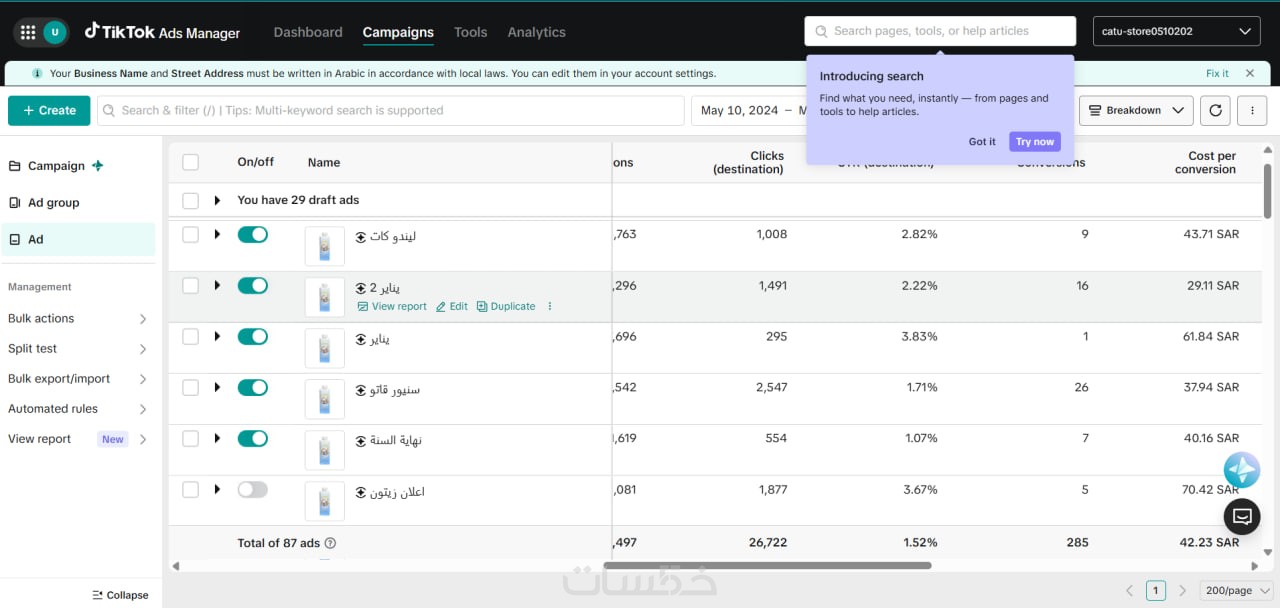Click the smart creative icon next to نهاية السنة
1280x608 pixels.
tap(362, 441)
